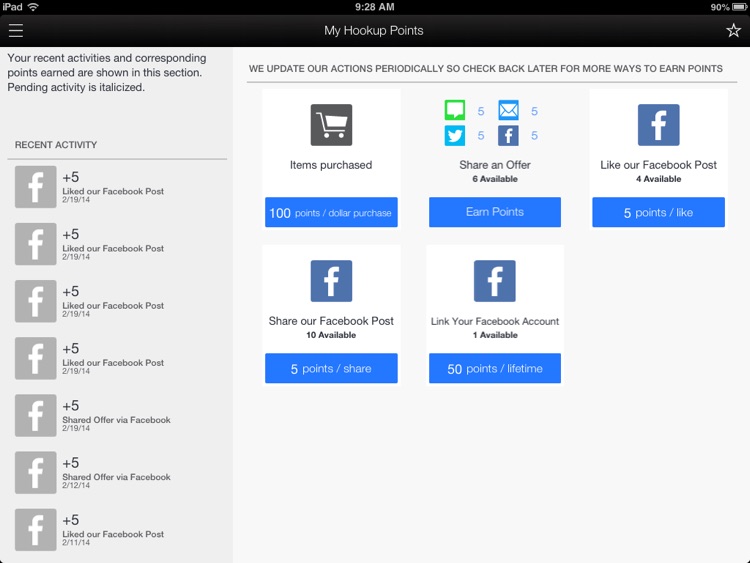The image size is (750, 563).
Task: Open Liked our Facebook Post 2/11/14 entry
Action: 112,530
